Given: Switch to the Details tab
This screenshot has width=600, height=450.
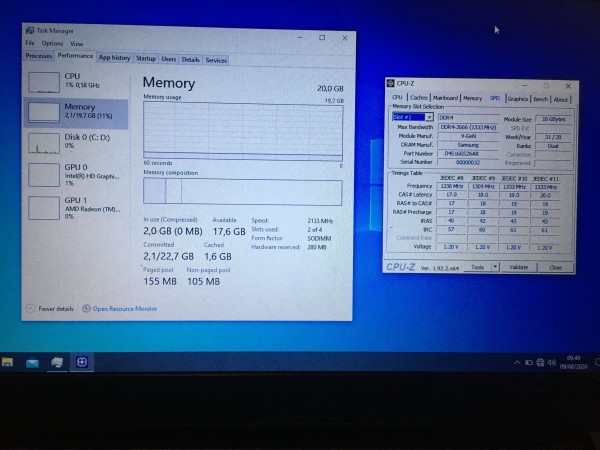Looking at the screenshot, I should click(191, 60).
